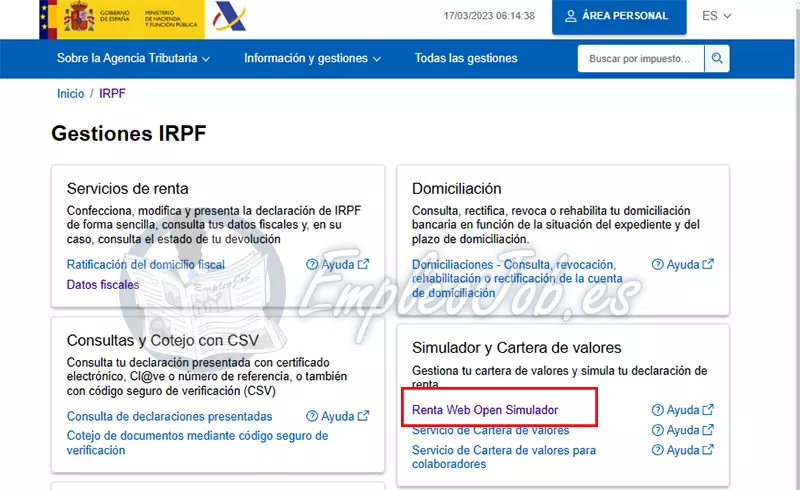Click the IRPF breadcrumb link
This screenshot has height=490, width=800.
(112, 93)
